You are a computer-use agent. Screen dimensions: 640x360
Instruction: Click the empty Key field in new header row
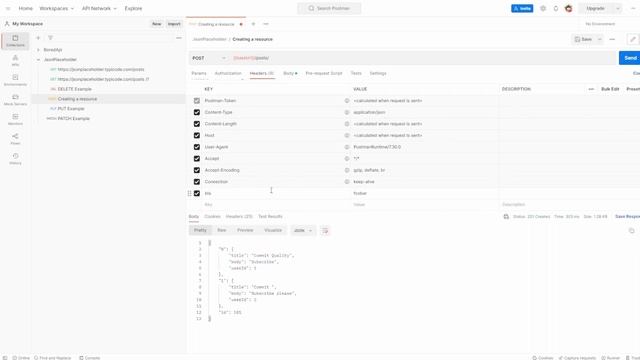(276, 204)
